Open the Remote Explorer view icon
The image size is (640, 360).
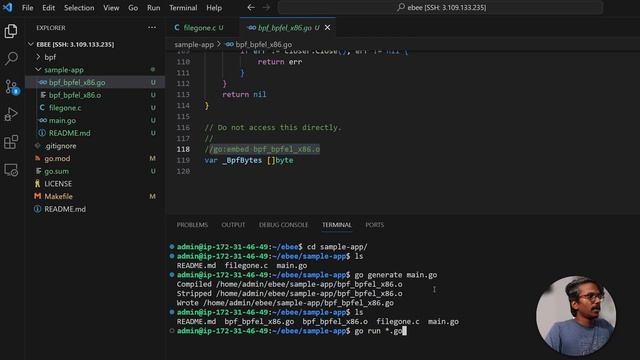11,170
